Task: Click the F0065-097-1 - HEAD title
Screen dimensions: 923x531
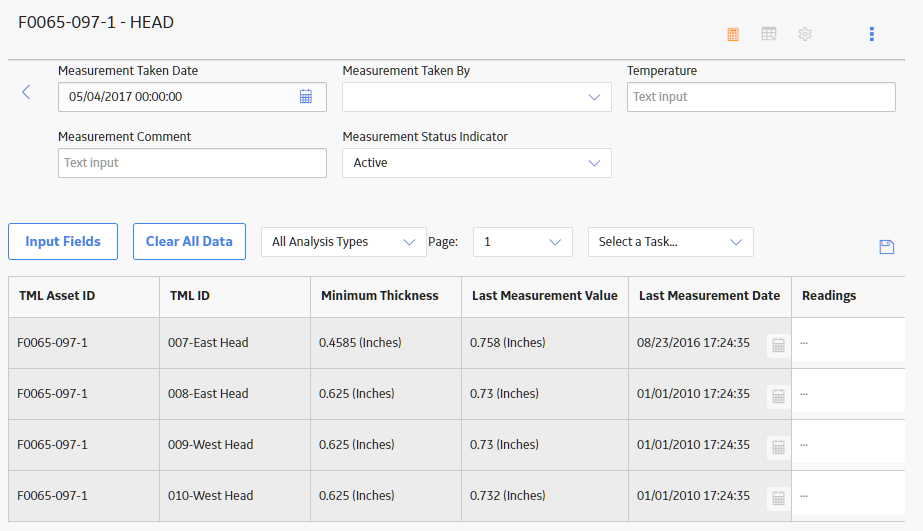Action: [96, 22]
